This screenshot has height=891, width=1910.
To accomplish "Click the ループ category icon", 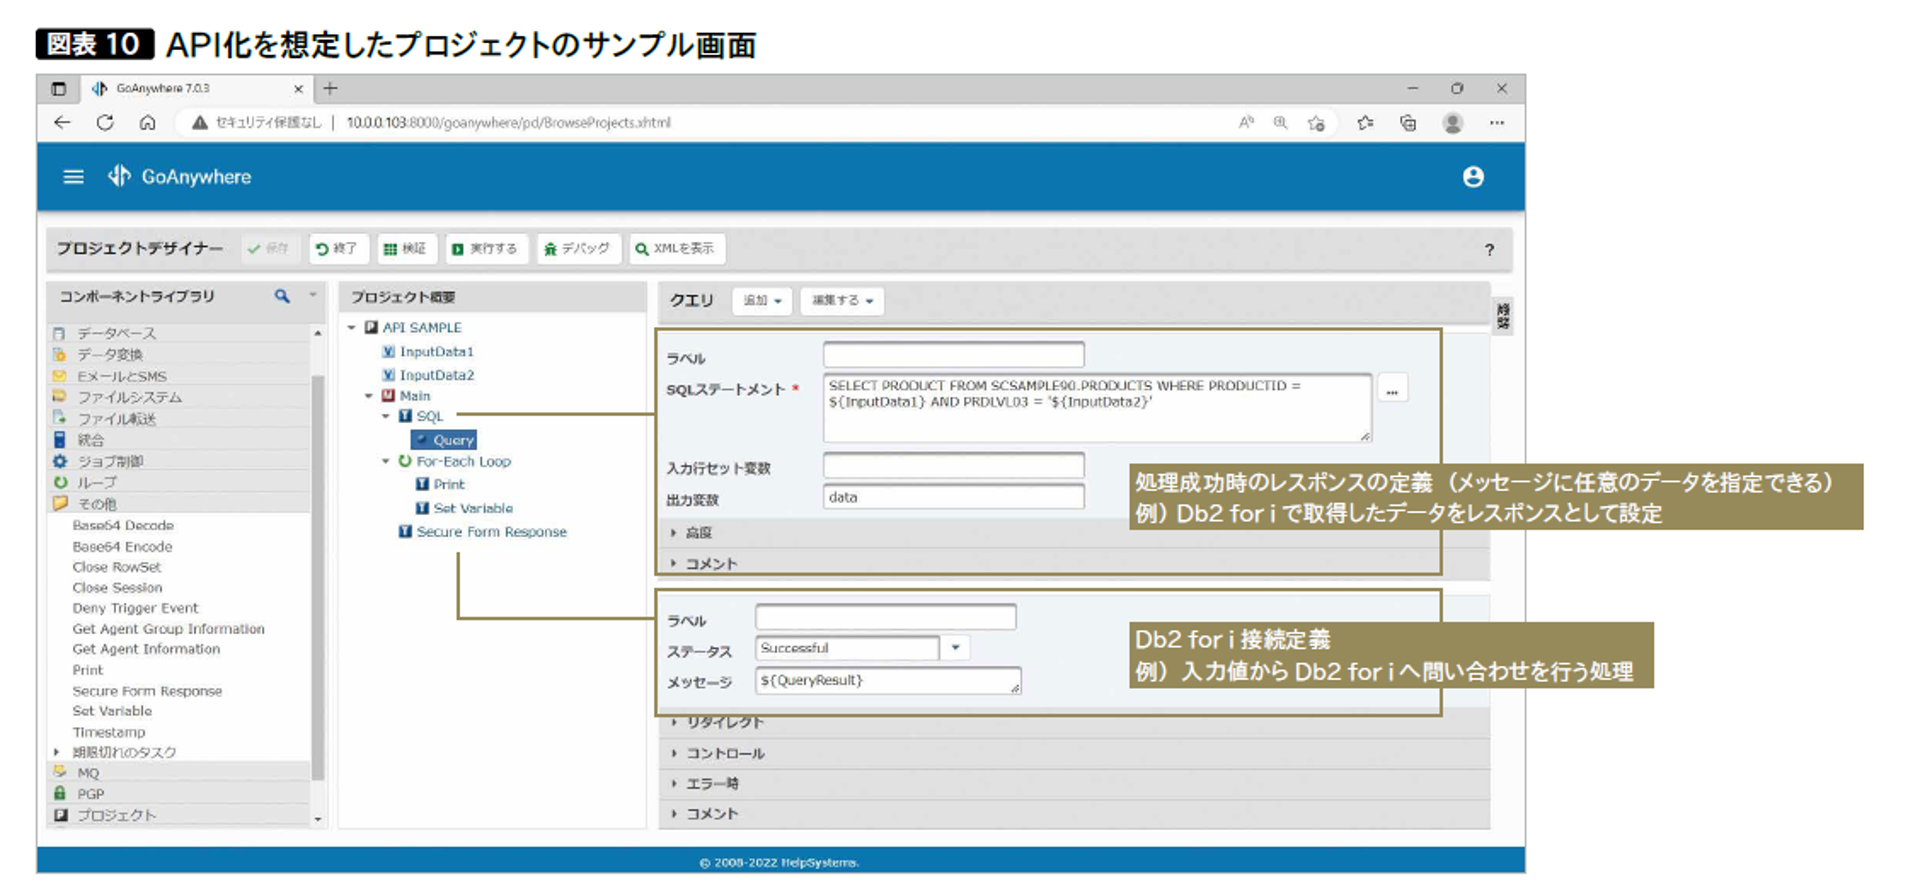I will pyautogui.click(x=59, y=482).
